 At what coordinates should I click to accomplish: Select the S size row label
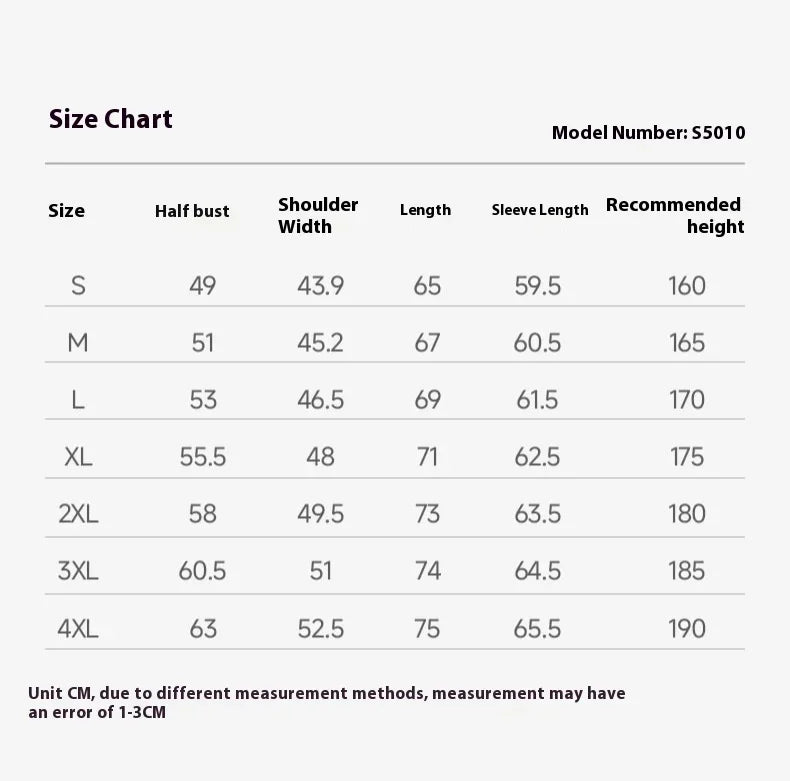[x=78, y=286]
